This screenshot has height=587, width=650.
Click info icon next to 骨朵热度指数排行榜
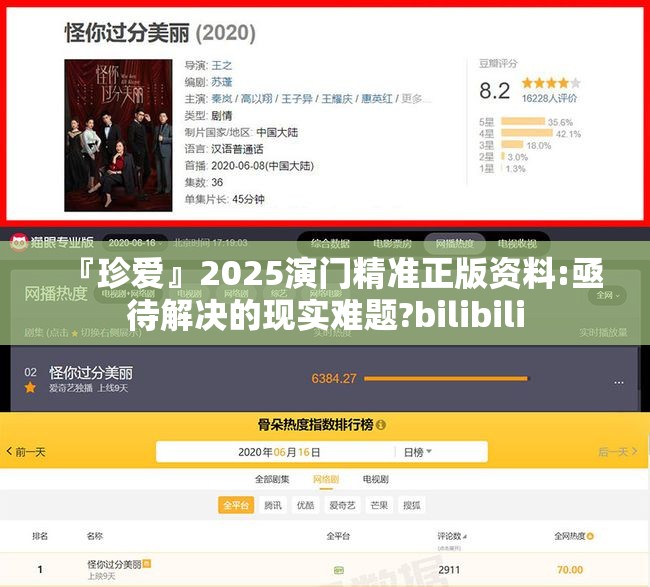pyautogui.click(x=381, y=425)
